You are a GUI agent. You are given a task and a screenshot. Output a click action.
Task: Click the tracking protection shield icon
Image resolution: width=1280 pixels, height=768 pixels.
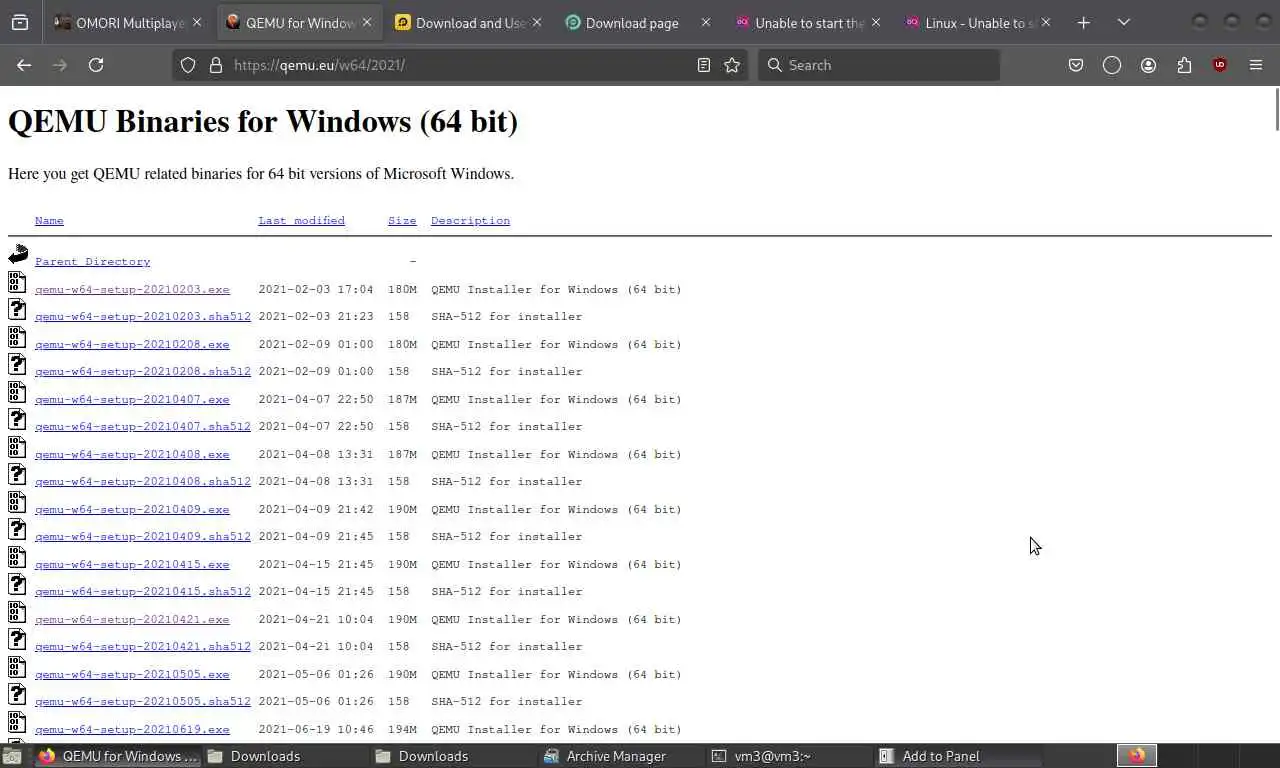point(188,65)
